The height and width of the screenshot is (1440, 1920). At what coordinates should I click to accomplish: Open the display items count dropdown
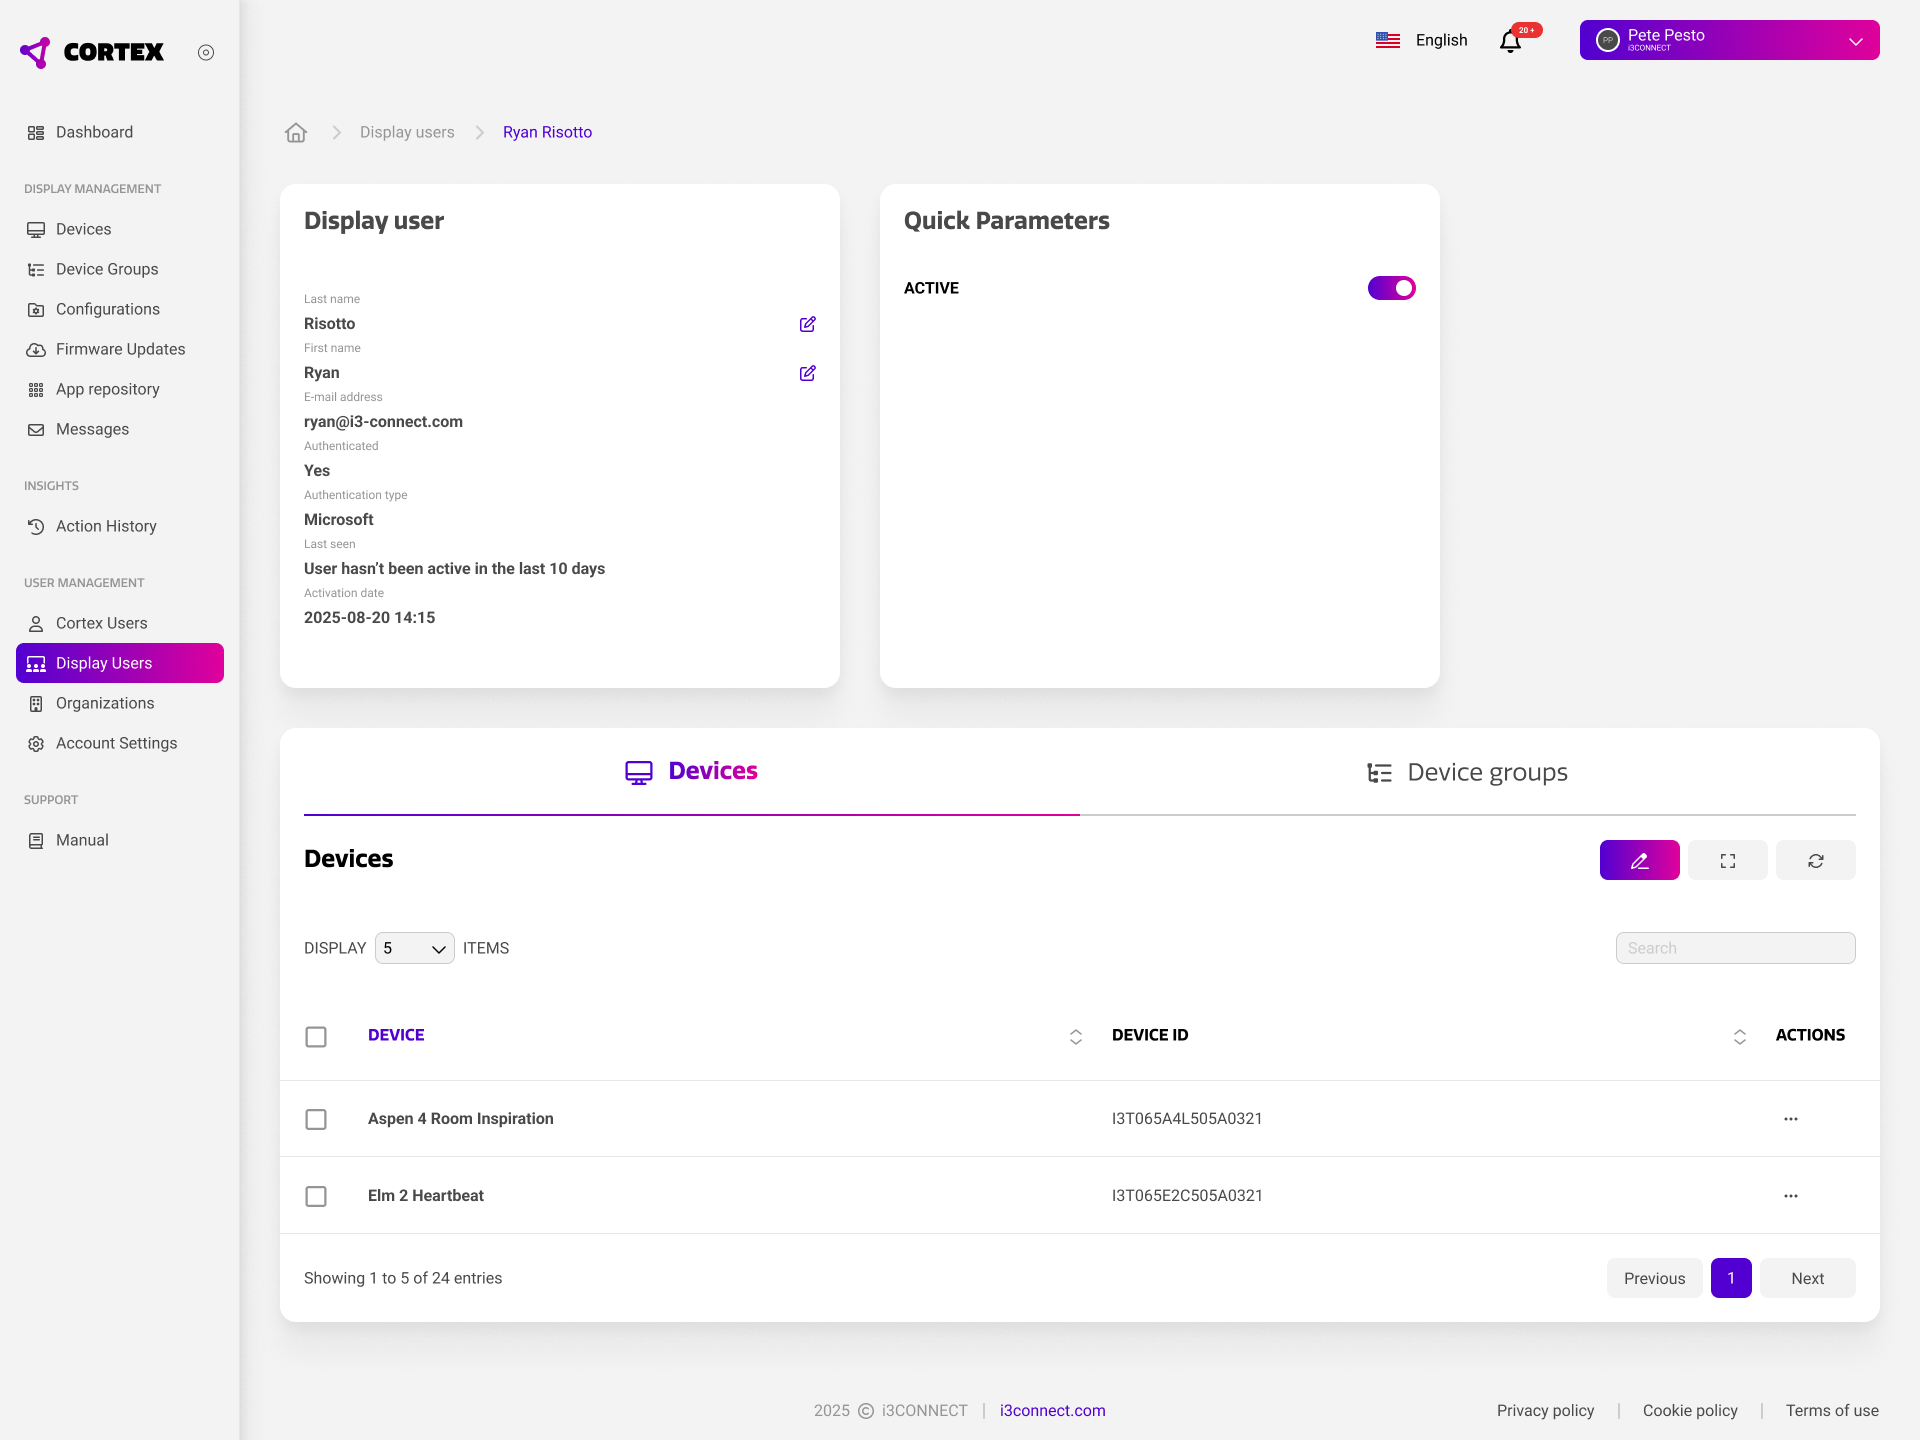pos(414,948)
